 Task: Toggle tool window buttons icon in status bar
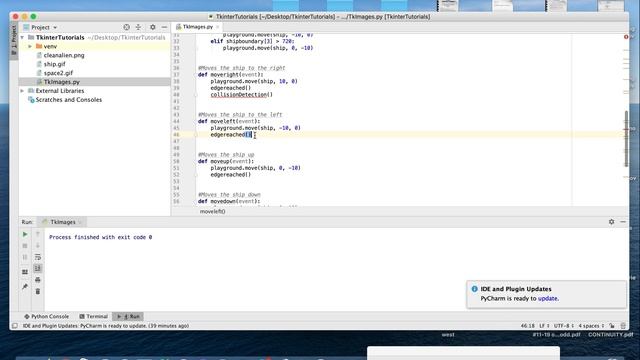click(x=15, y=326)
